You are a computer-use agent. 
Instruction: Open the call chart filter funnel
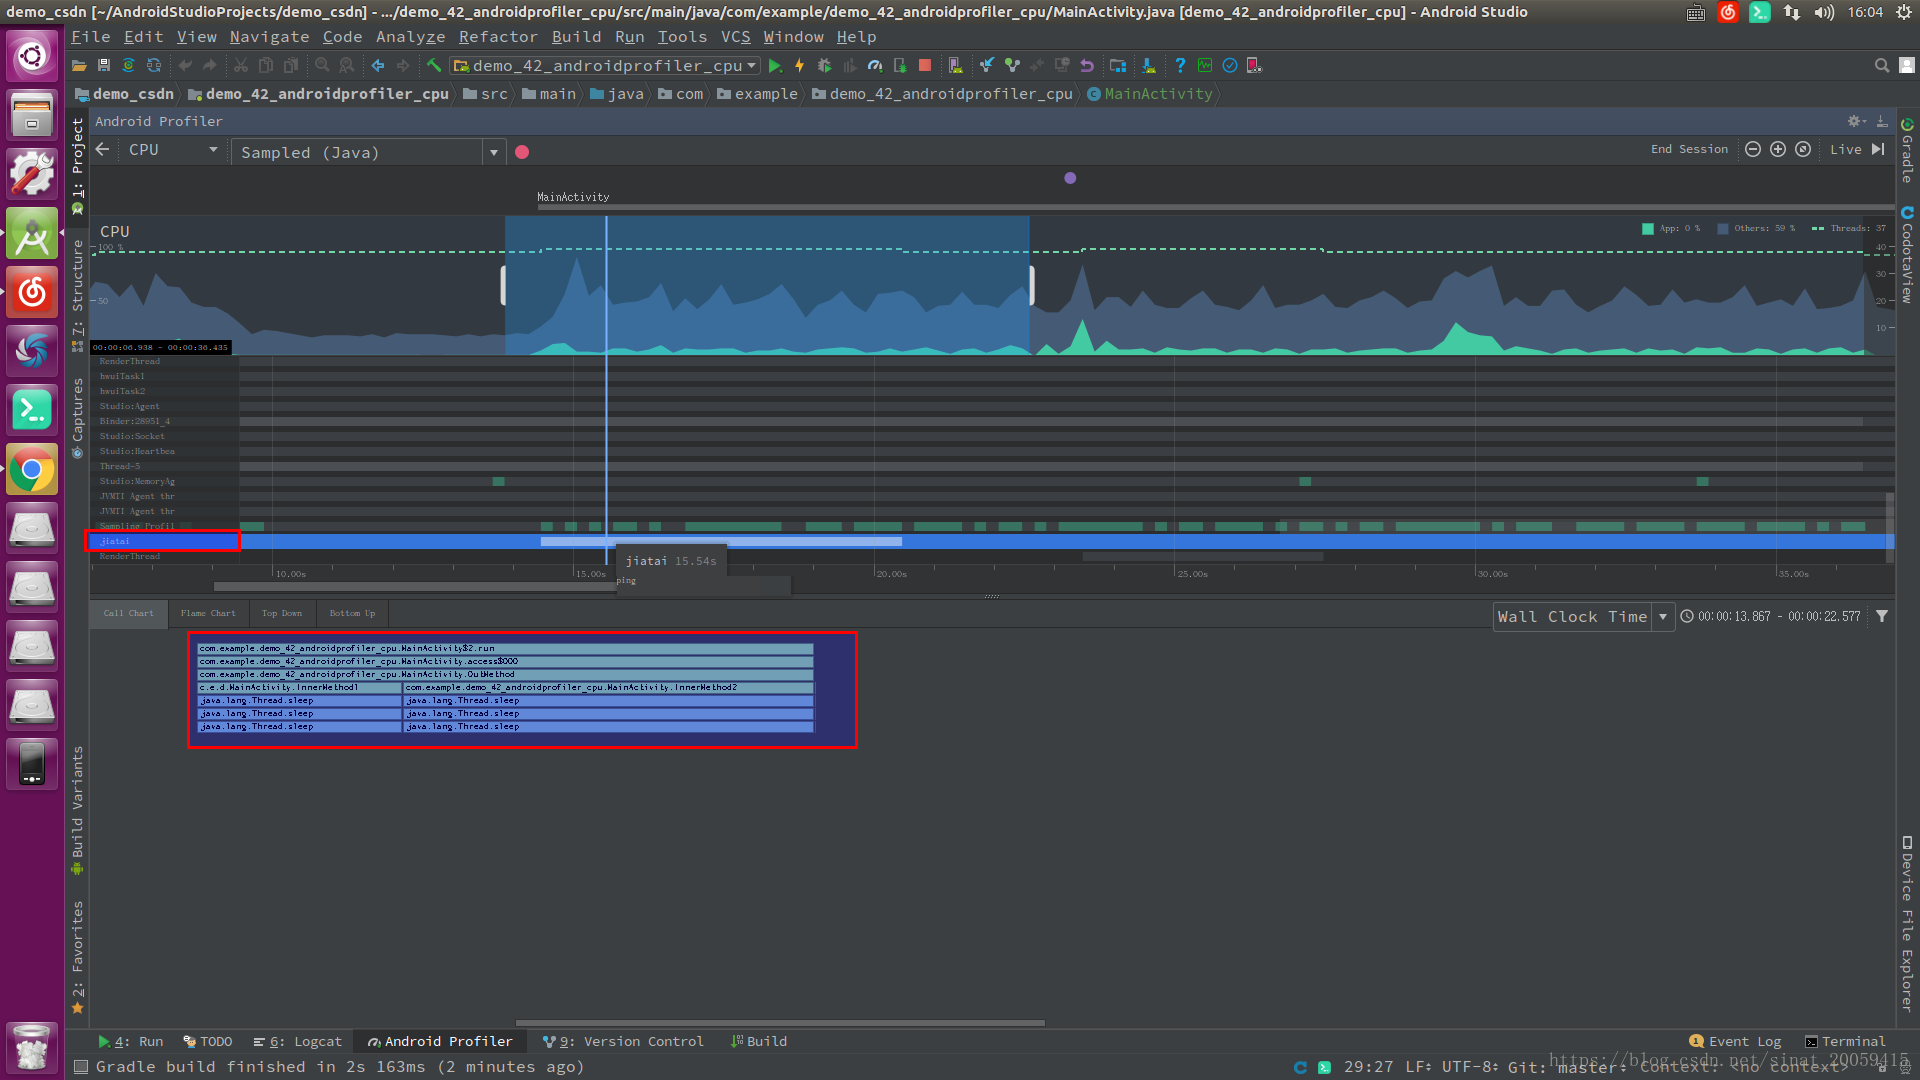tap(1882, 616)
